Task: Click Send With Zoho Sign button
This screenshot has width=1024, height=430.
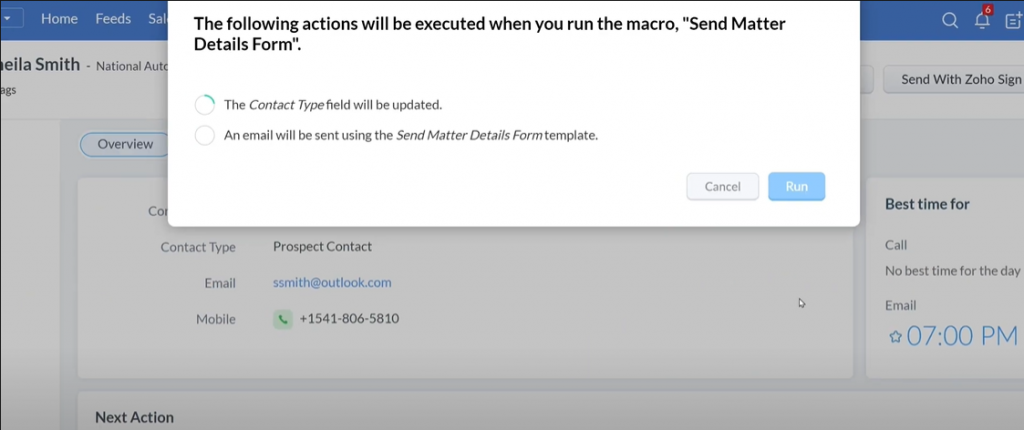Action: 955,80
